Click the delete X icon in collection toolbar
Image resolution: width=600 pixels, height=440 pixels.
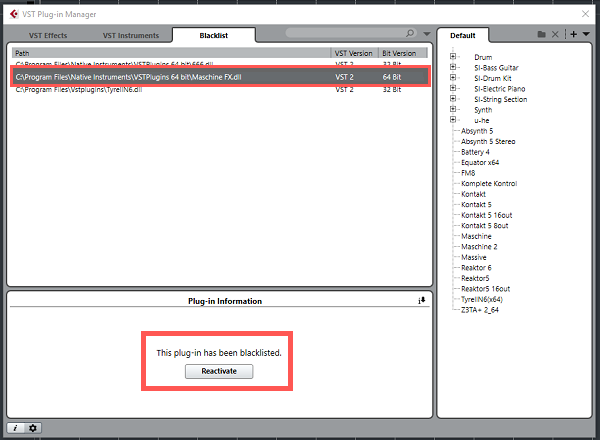(556, 34)
